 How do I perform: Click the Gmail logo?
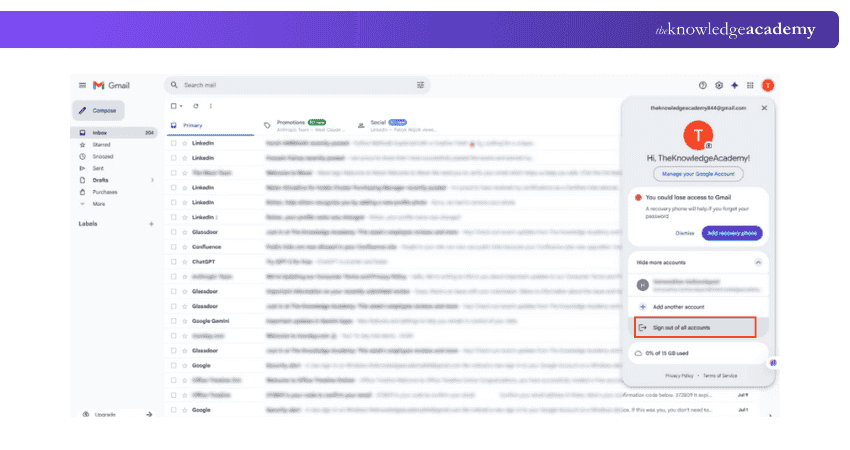pos(111,85)
